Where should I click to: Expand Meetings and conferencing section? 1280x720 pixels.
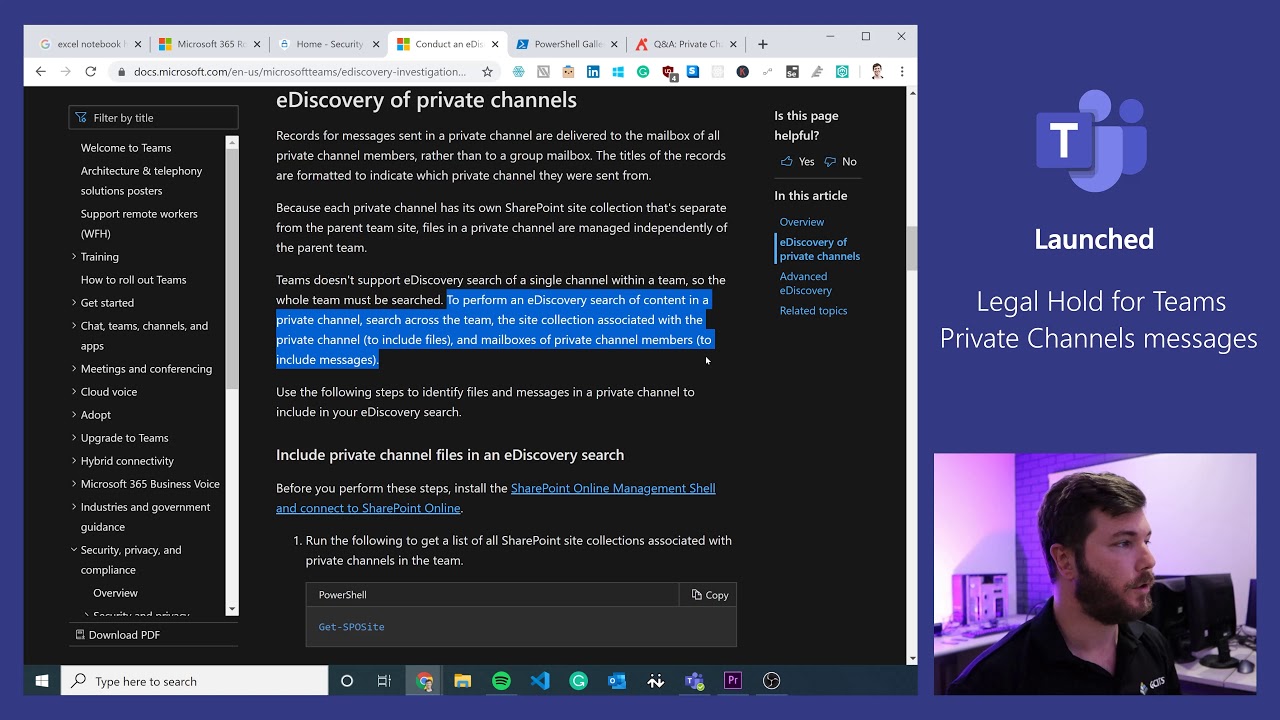pos(74,369)
